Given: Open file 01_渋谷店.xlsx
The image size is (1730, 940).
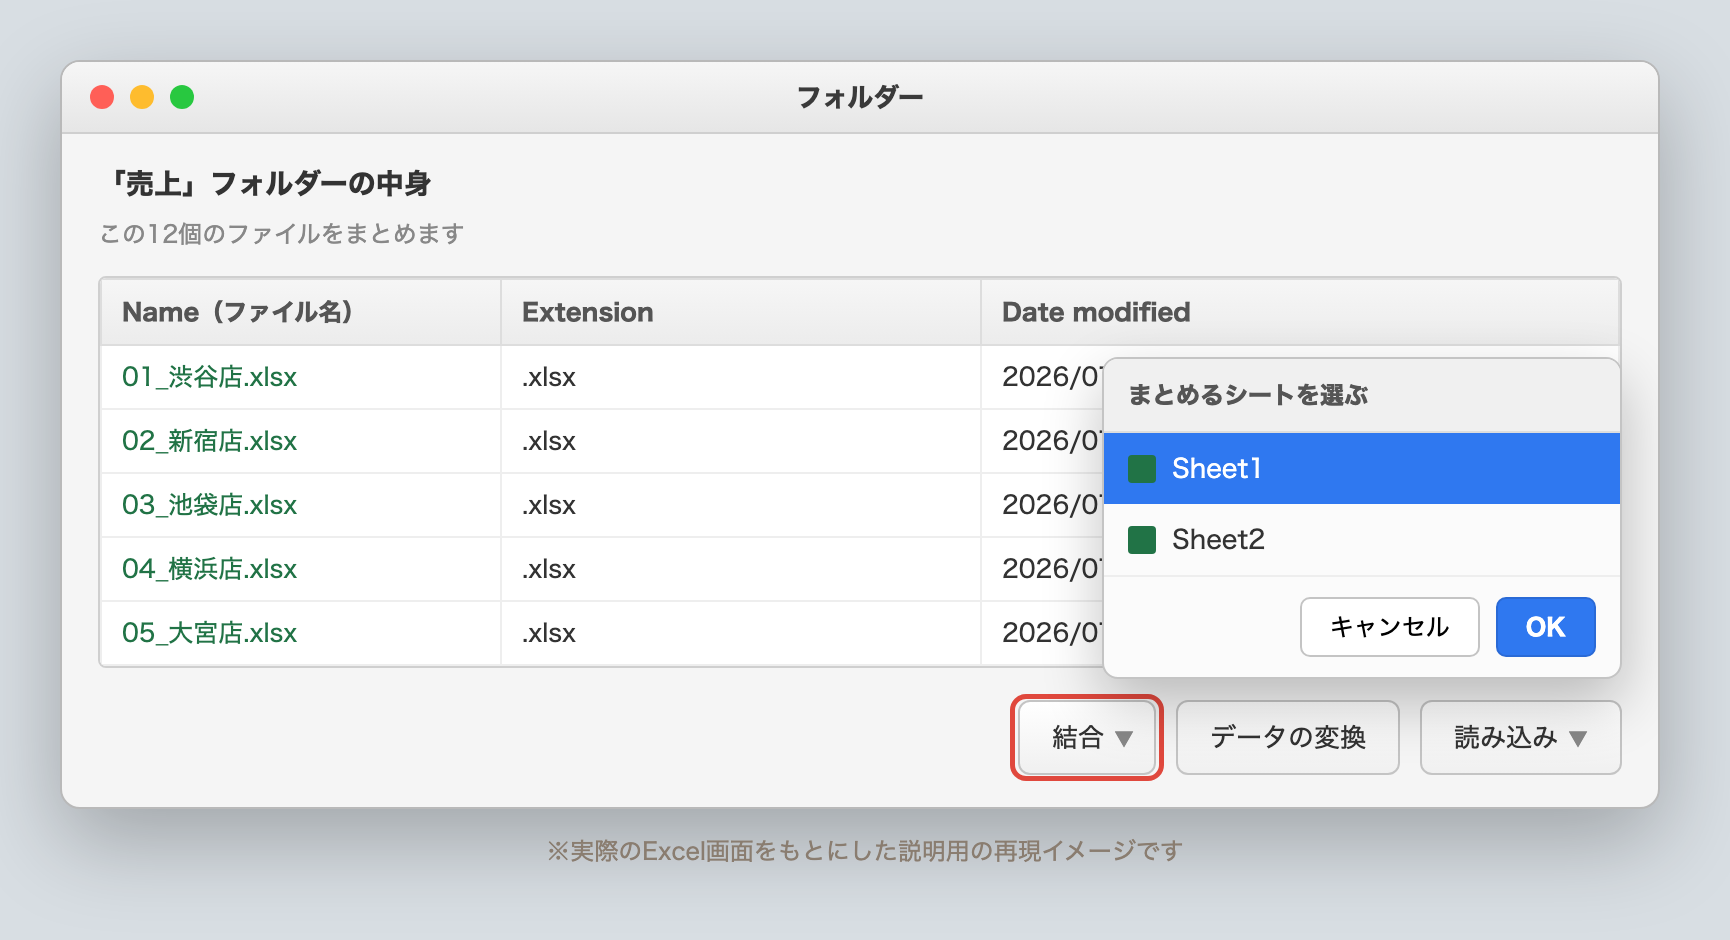Looking at the screenshot, I should pyautogui.click(x=209, y=377).
